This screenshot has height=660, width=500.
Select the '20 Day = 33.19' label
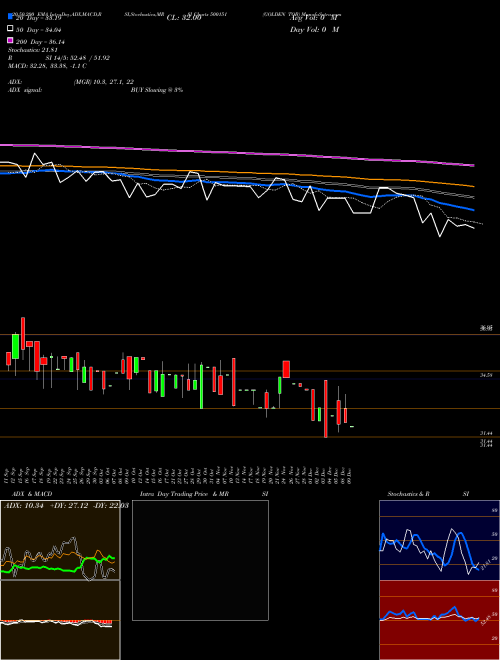38,18
